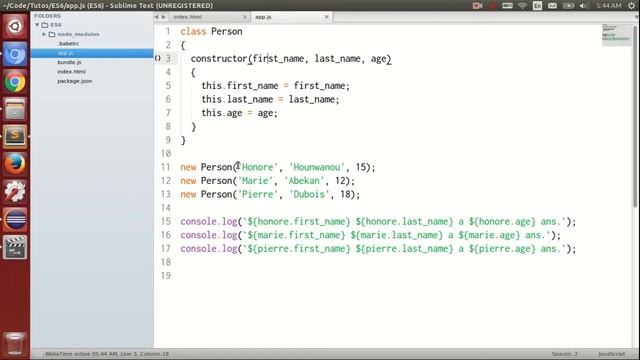640x360 pixels.
Task: Click the 'constructor' word on line 3
Action: pyautogui.click(x=219, y=59)
